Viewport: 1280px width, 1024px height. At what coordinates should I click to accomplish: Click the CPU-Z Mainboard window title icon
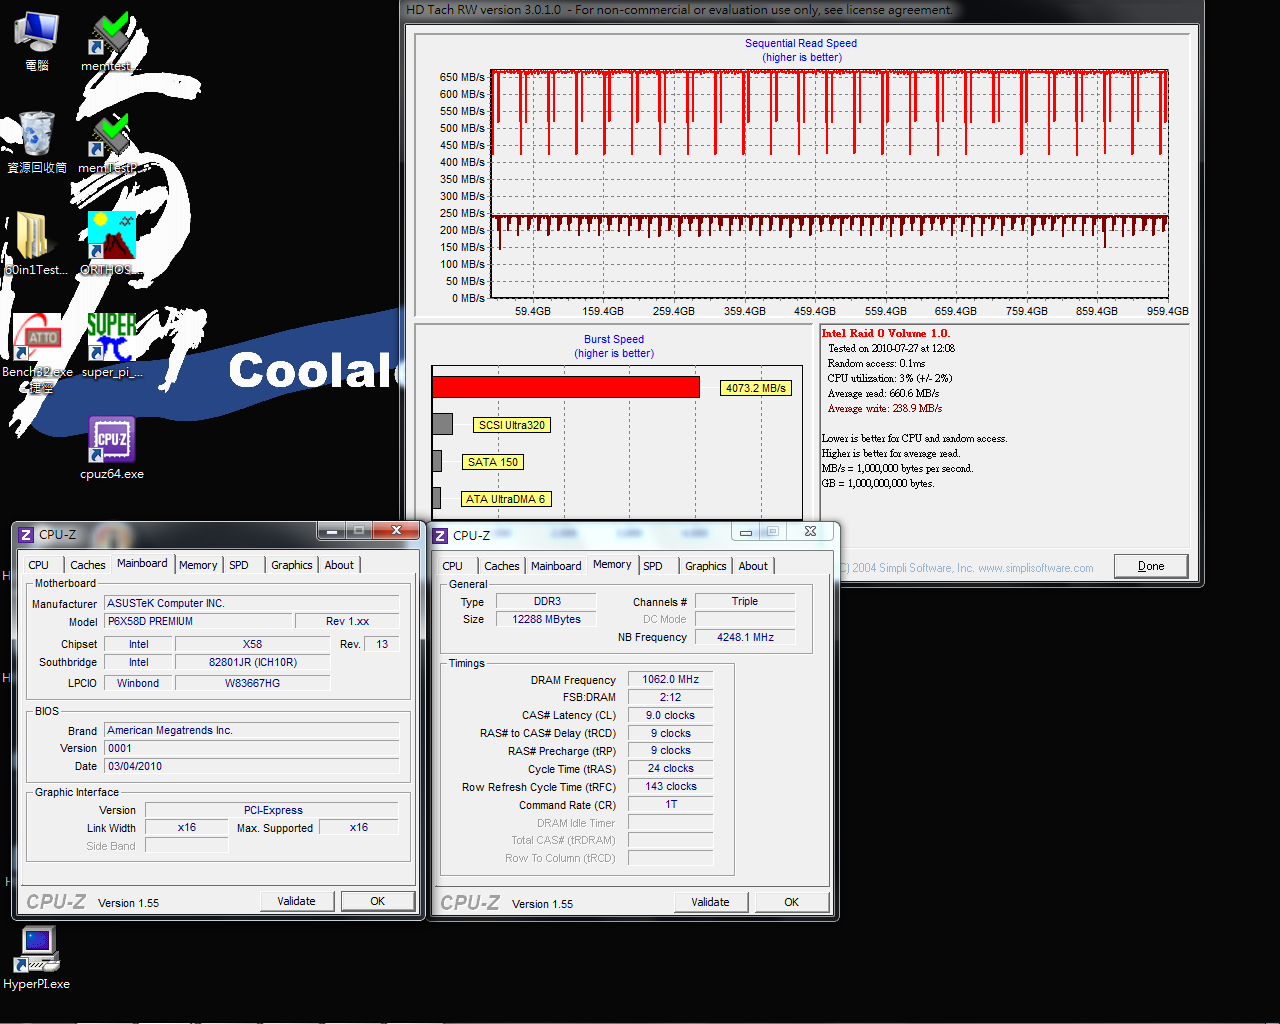point(27,535)
